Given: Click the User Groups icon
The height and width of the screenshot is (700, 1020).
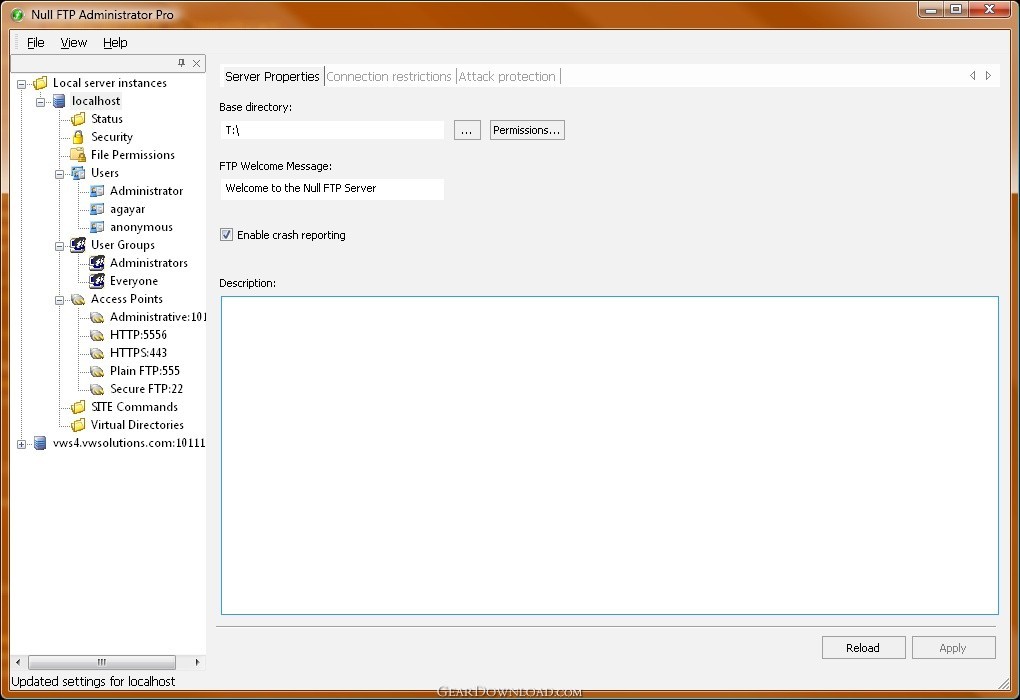Looking at the screenshot, I should pyautogui.click(x=78, y=245).
